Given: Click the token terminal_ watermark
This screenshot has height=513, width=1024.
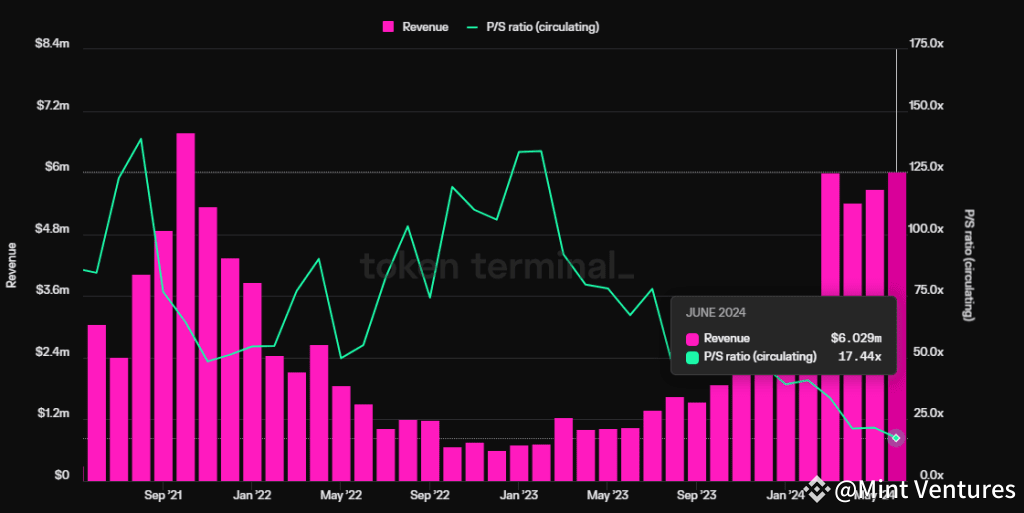Looking at the screenshot, I should click(496, 266).
